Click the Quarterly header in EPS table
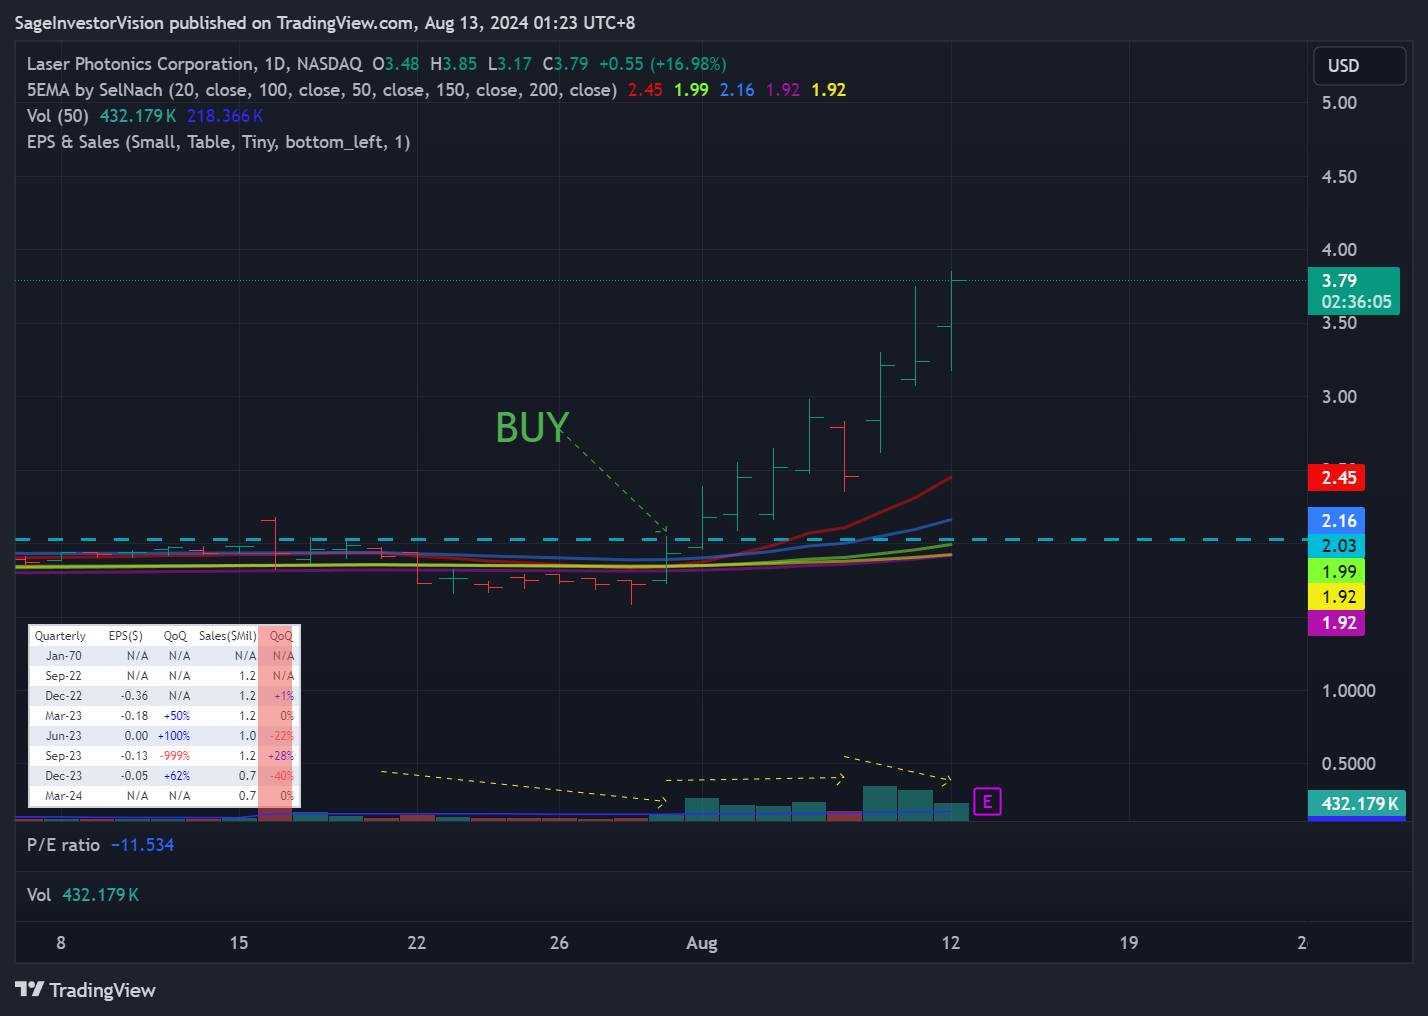 60,636
